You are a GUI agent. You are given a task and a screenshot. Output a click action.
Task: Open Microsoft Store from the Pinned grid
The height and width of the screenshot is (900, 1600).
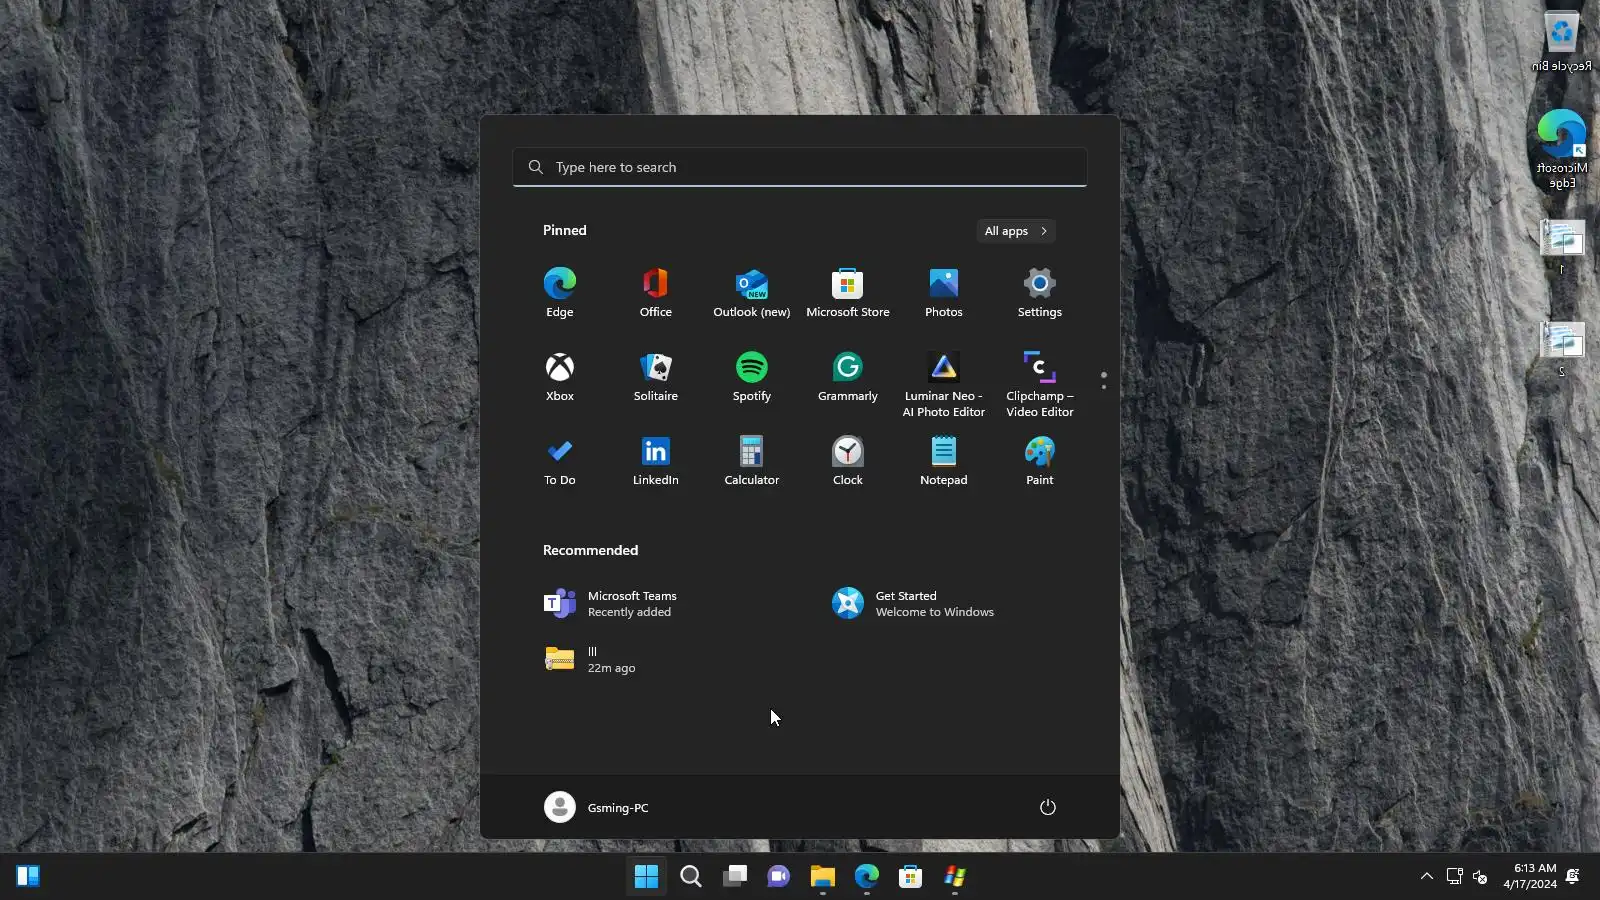point(848,293)
